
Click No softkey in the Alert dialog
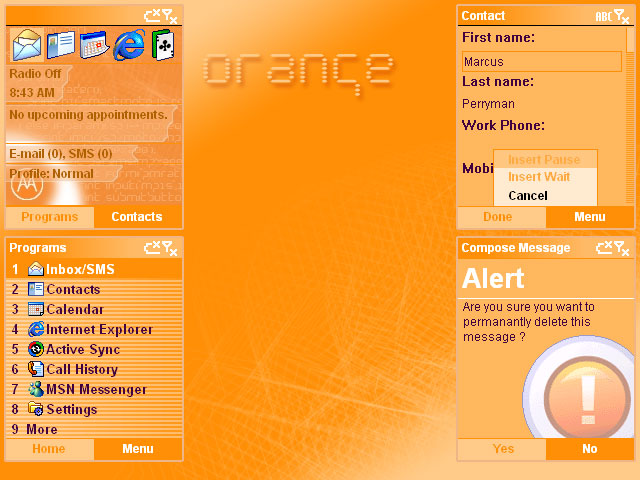[590, 449]
